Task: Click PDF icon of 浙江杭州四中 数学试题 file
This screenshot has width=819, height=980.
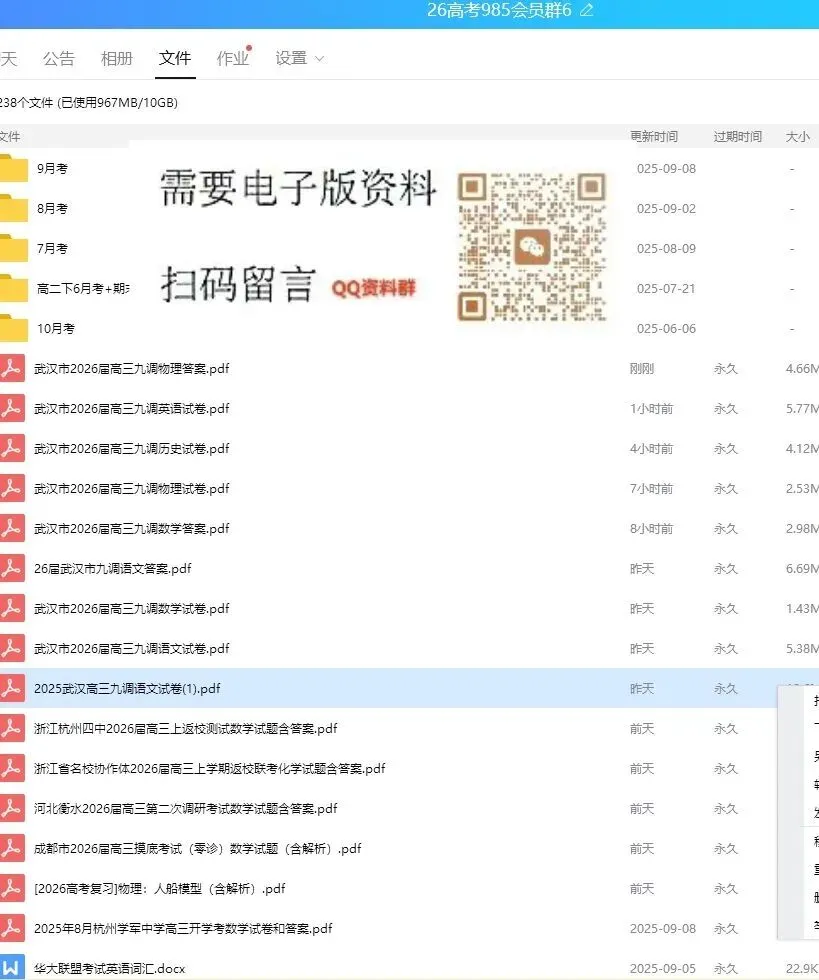Action: click(12, 728)
